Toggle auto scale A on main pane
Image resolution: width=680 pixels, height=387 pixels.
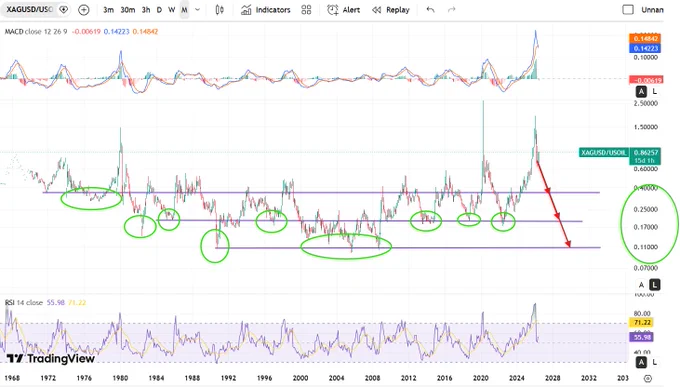(x=641, y=285)
